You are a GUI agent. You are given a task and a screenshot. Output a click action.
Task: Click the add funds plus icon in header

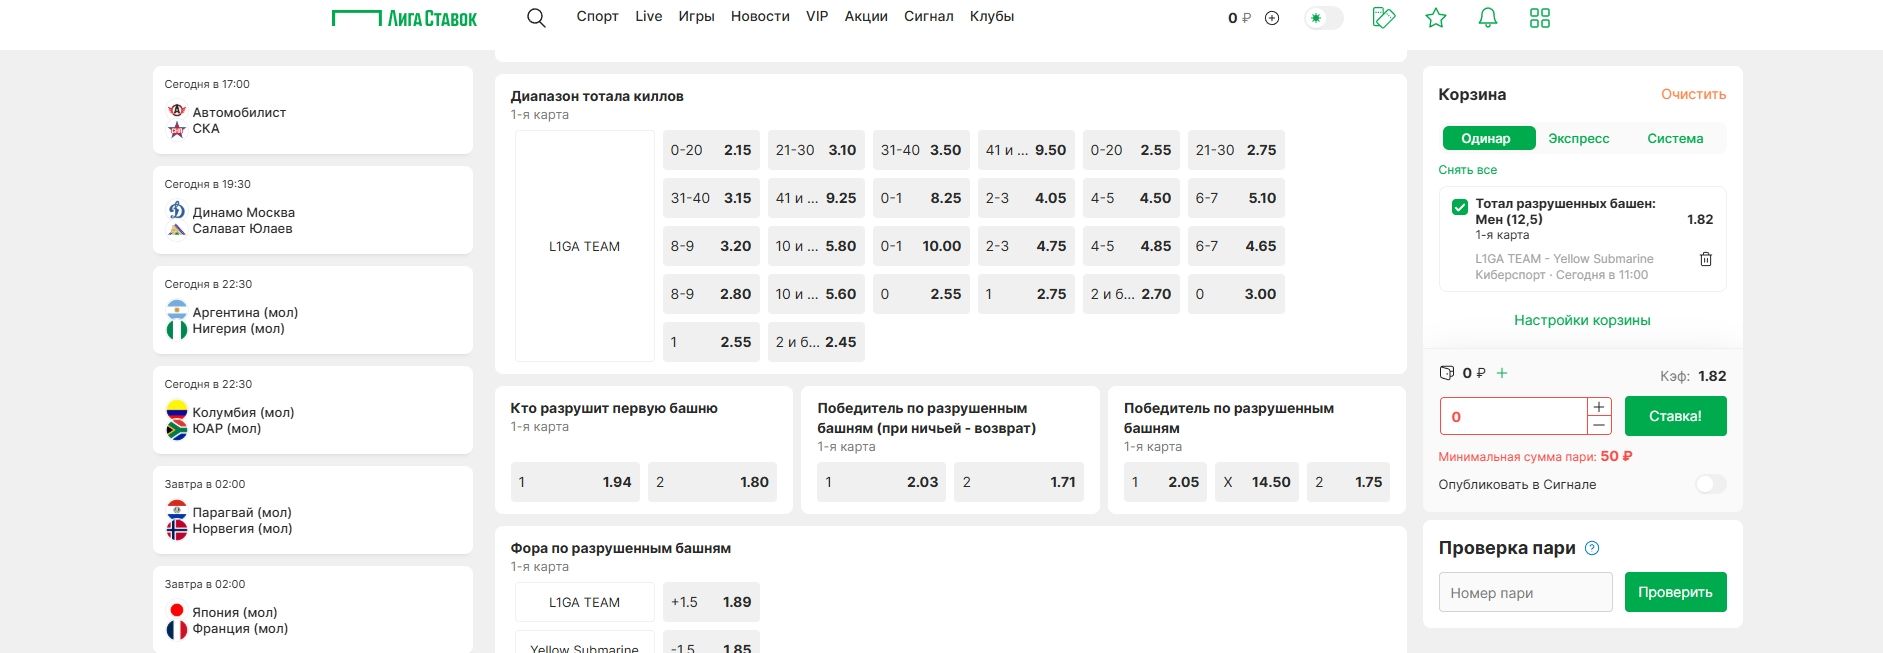[x=1272, y=18]
